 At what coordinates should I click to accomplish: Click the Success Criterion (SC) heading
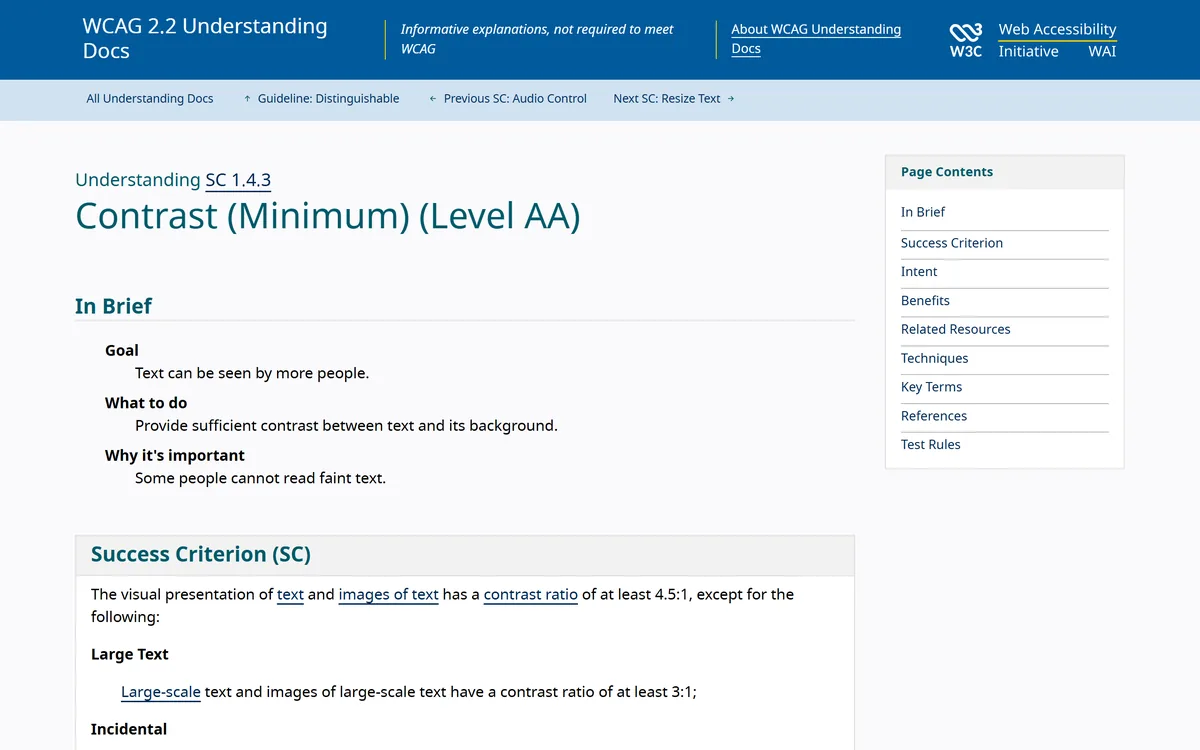pyautogui.click(x=201, y=554)
